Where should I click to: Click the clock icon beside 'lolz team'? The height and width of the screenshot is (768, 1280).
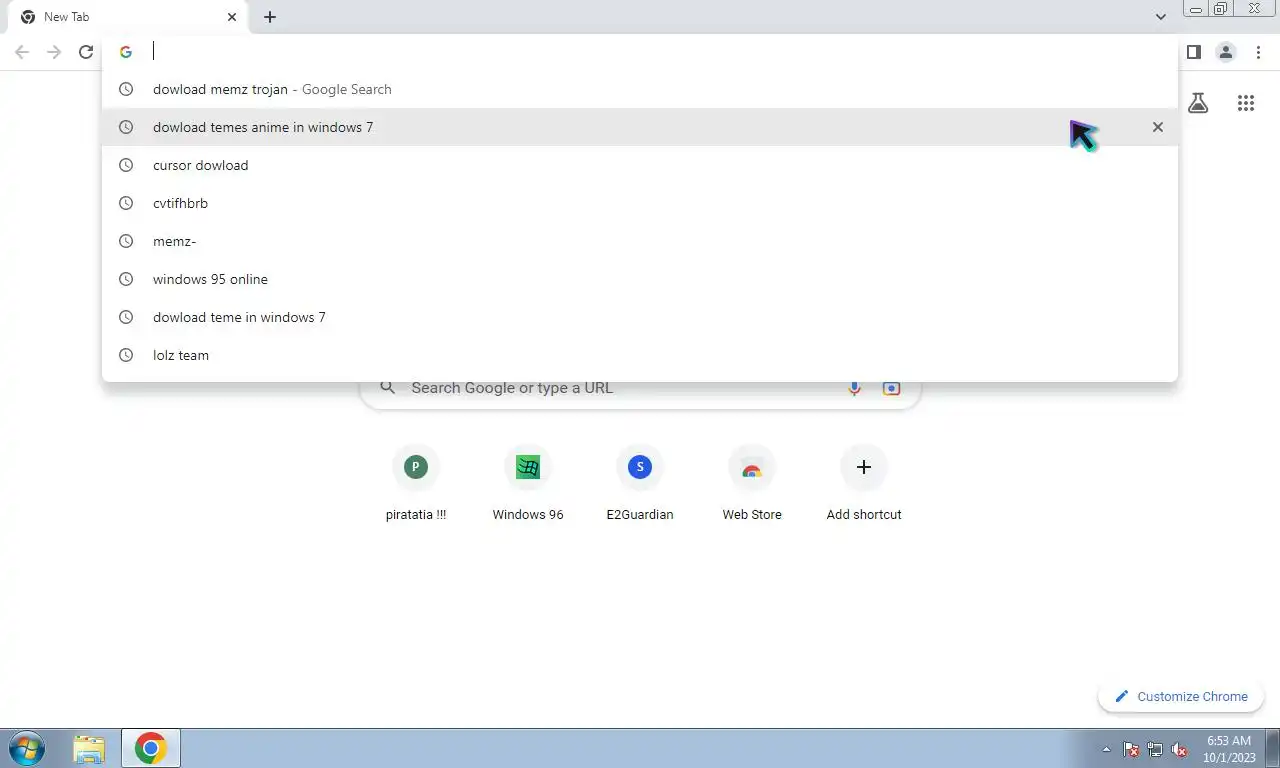[x=126, y=355]
